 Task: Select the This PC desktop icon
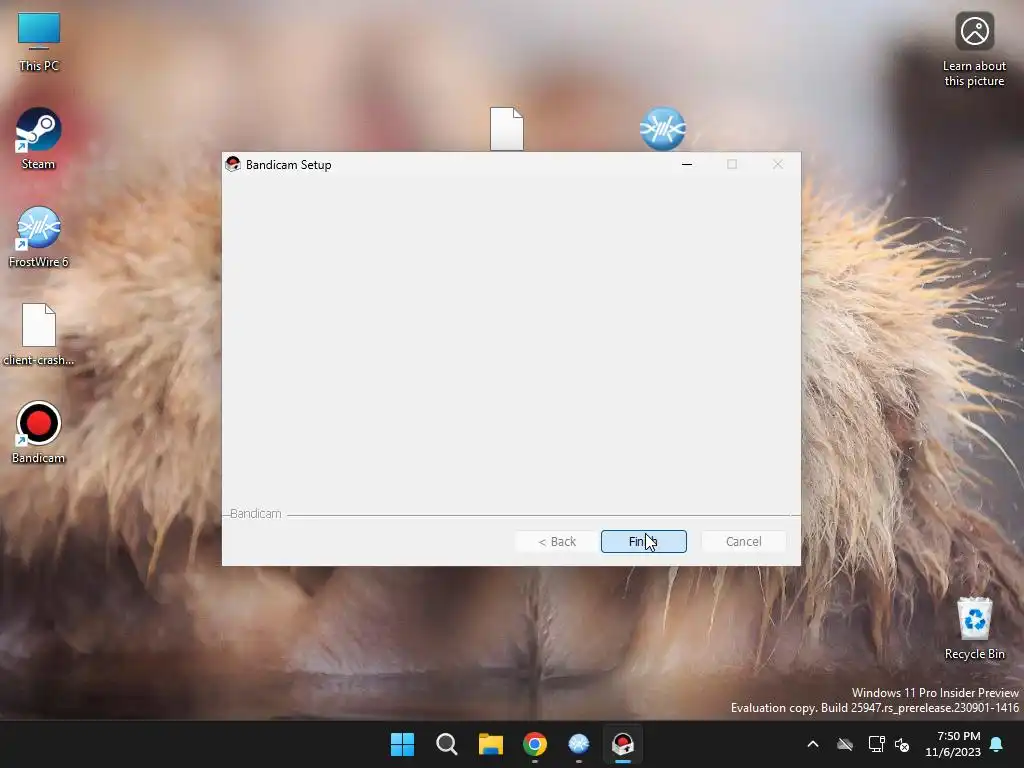39,42
